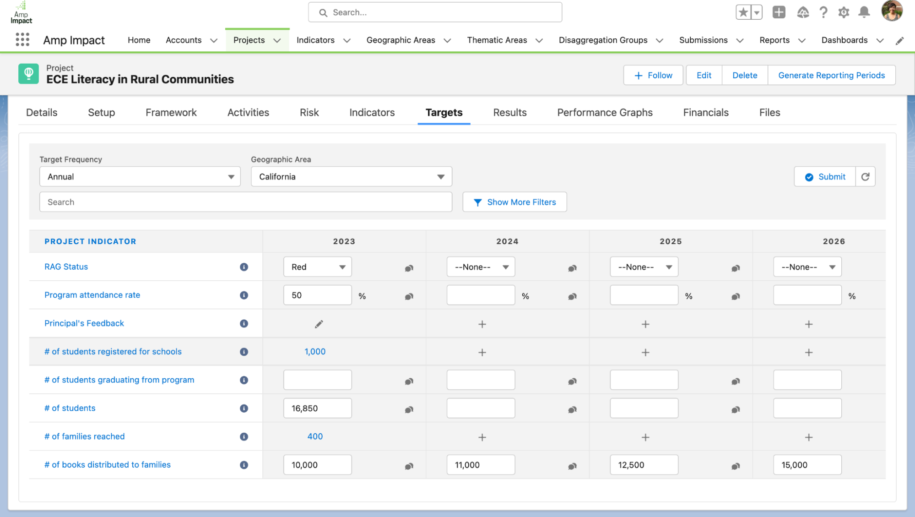Switch to the Framework tab
915x517 pixels.
coord(171,113)
